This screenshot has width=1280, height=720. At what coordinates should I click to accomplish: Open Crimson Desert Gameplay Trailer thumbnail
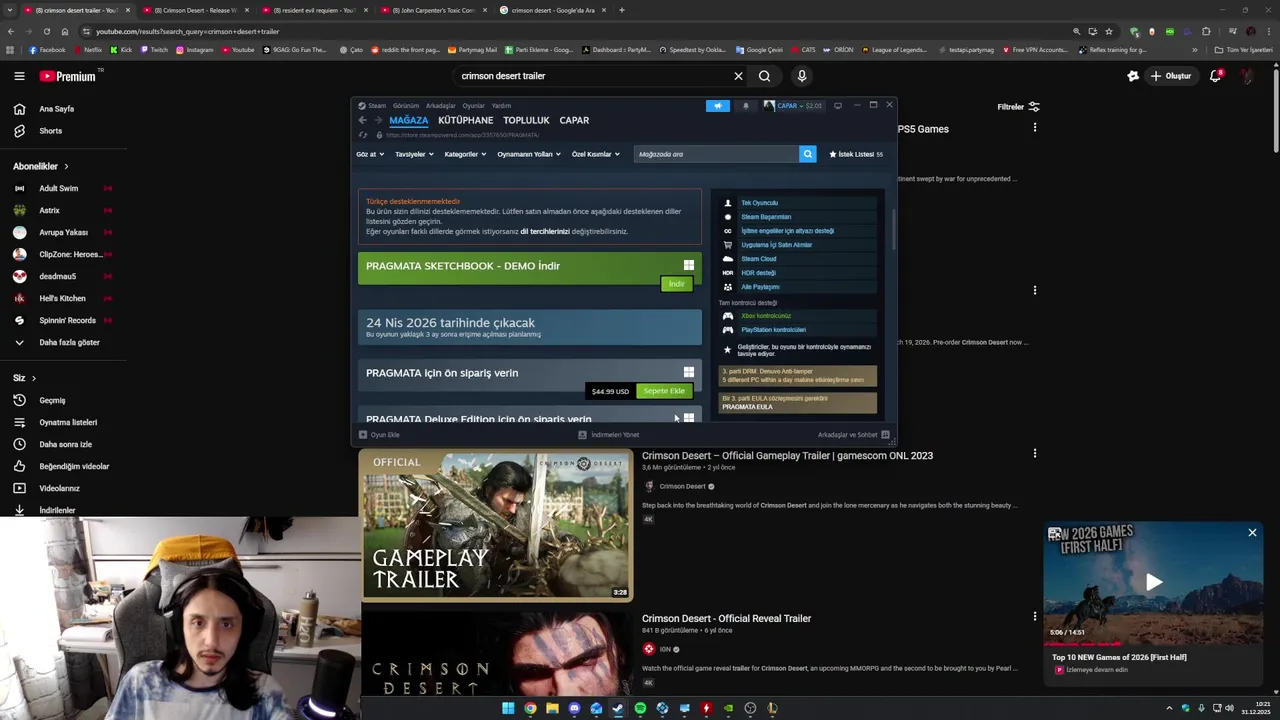496,525
